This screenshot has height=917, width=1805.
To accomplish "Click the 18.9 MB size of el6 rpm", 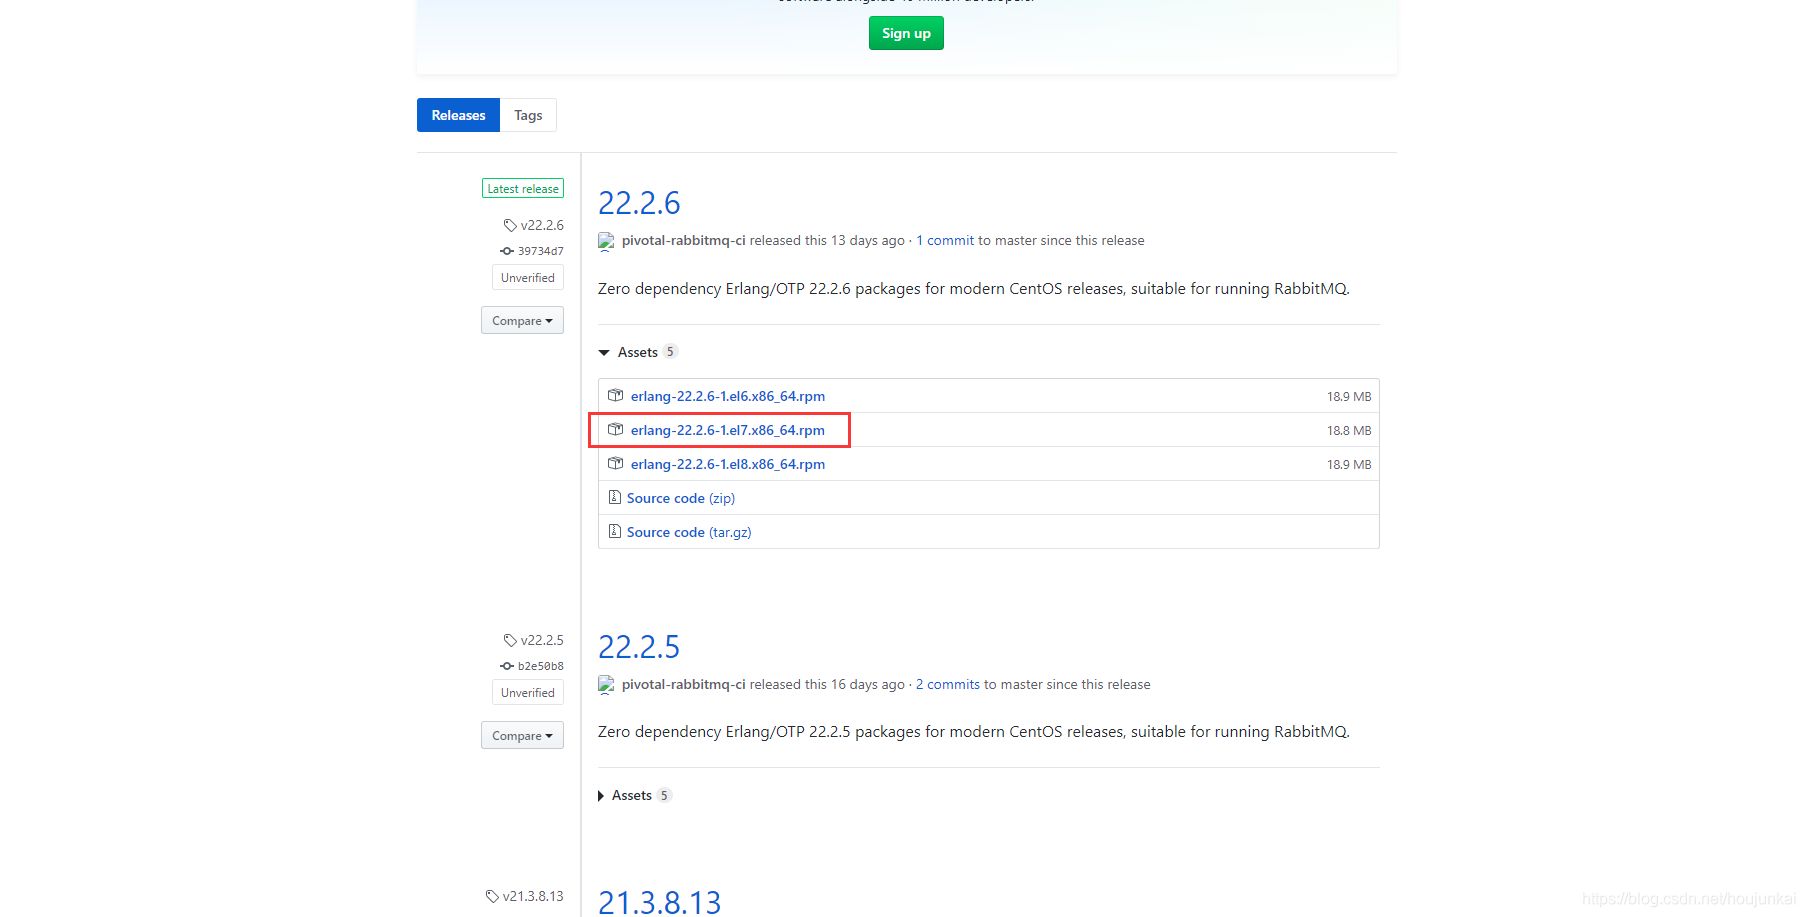I will click(x=1349, y=396).
